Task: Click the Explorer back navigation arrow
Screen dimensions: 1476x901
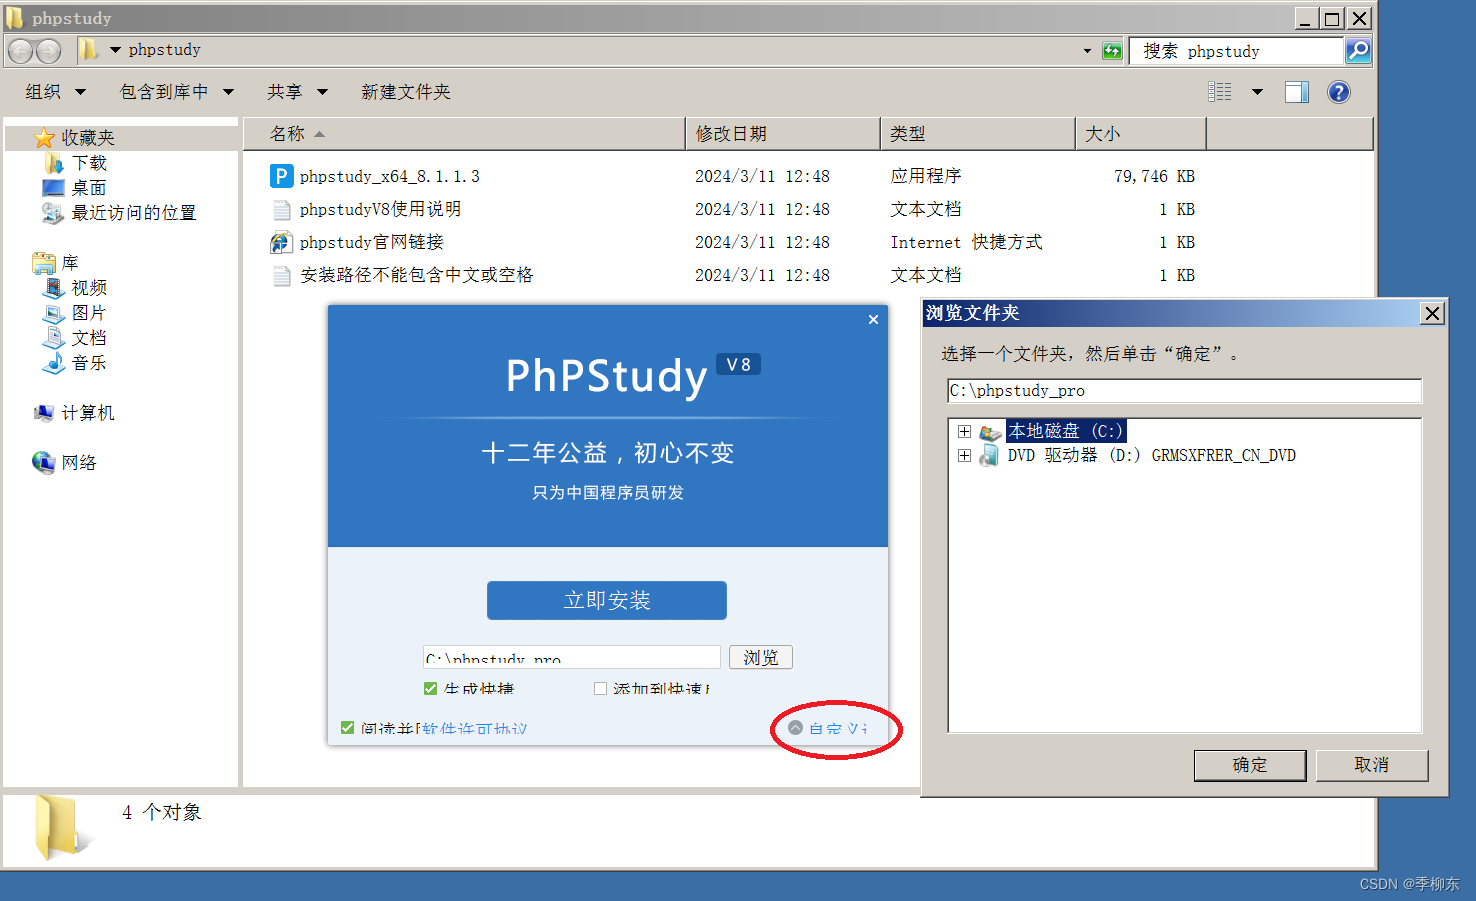Action: click(21, 51)
